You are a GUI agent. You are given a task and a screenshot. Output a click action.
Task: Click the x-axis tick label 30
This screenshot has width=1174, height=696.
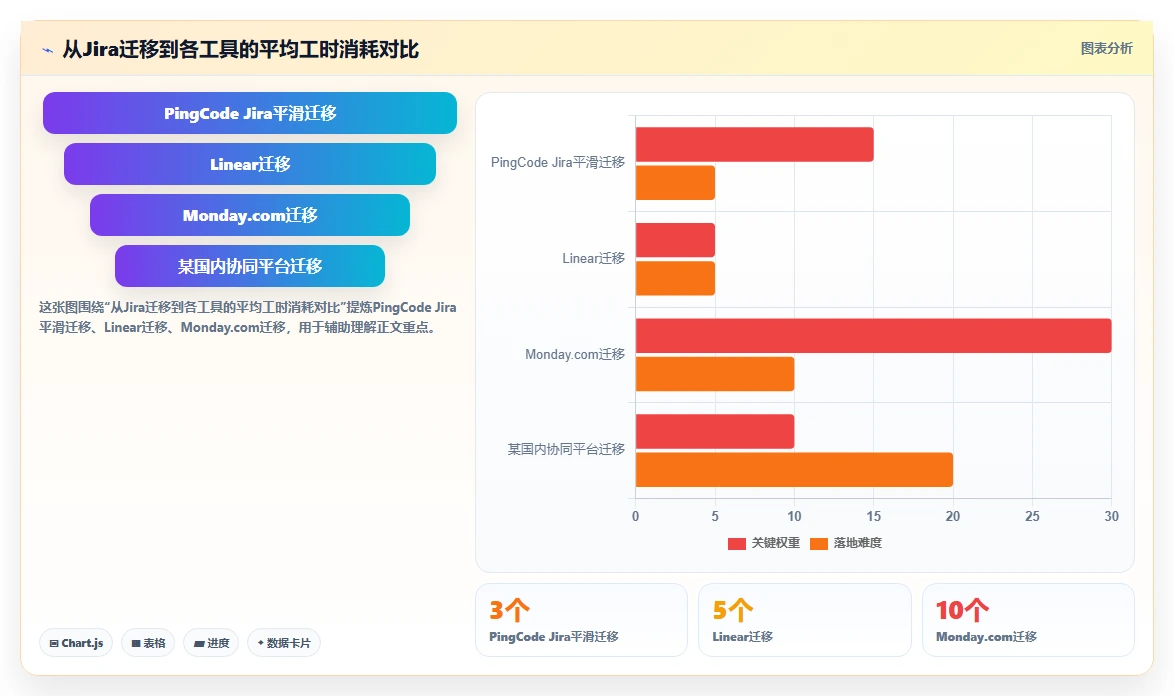[x=1111, y=516]
